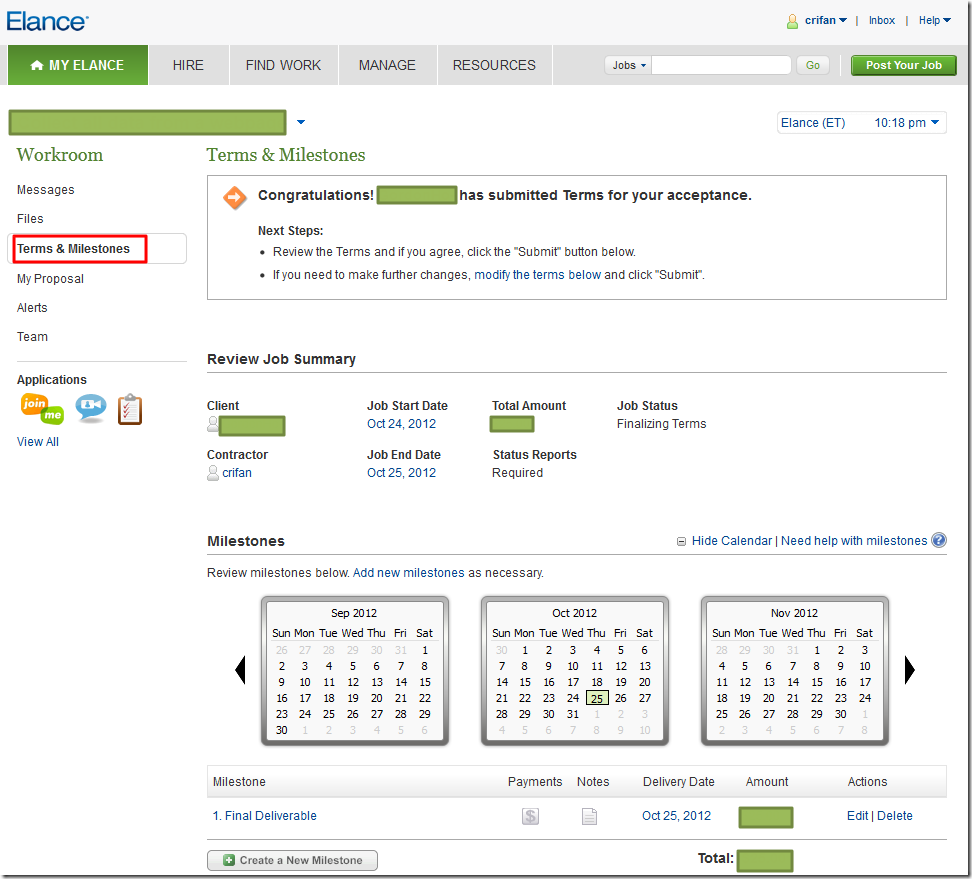Open the Notes page icon for Final Deliverable
The image size is (972, 879).
[x=590, y=816]
